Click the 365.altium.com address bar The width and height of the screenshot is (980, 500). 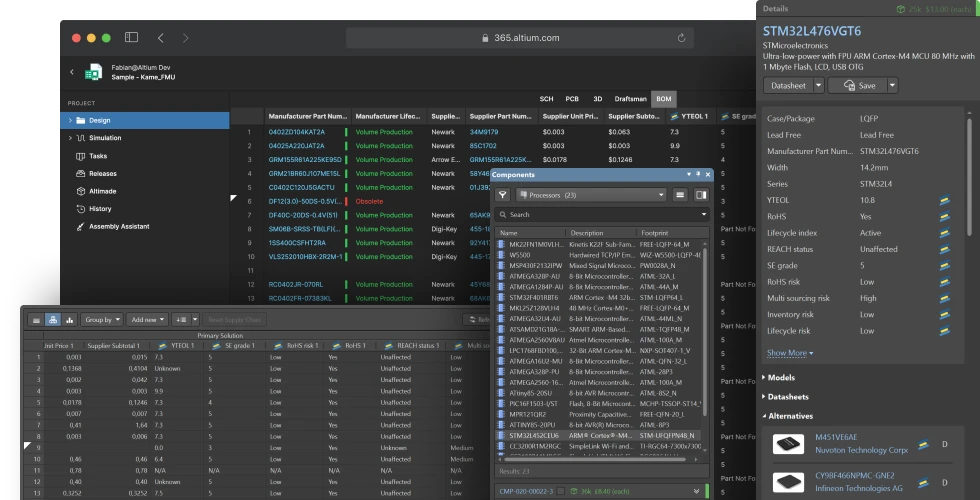pos(520,38)
